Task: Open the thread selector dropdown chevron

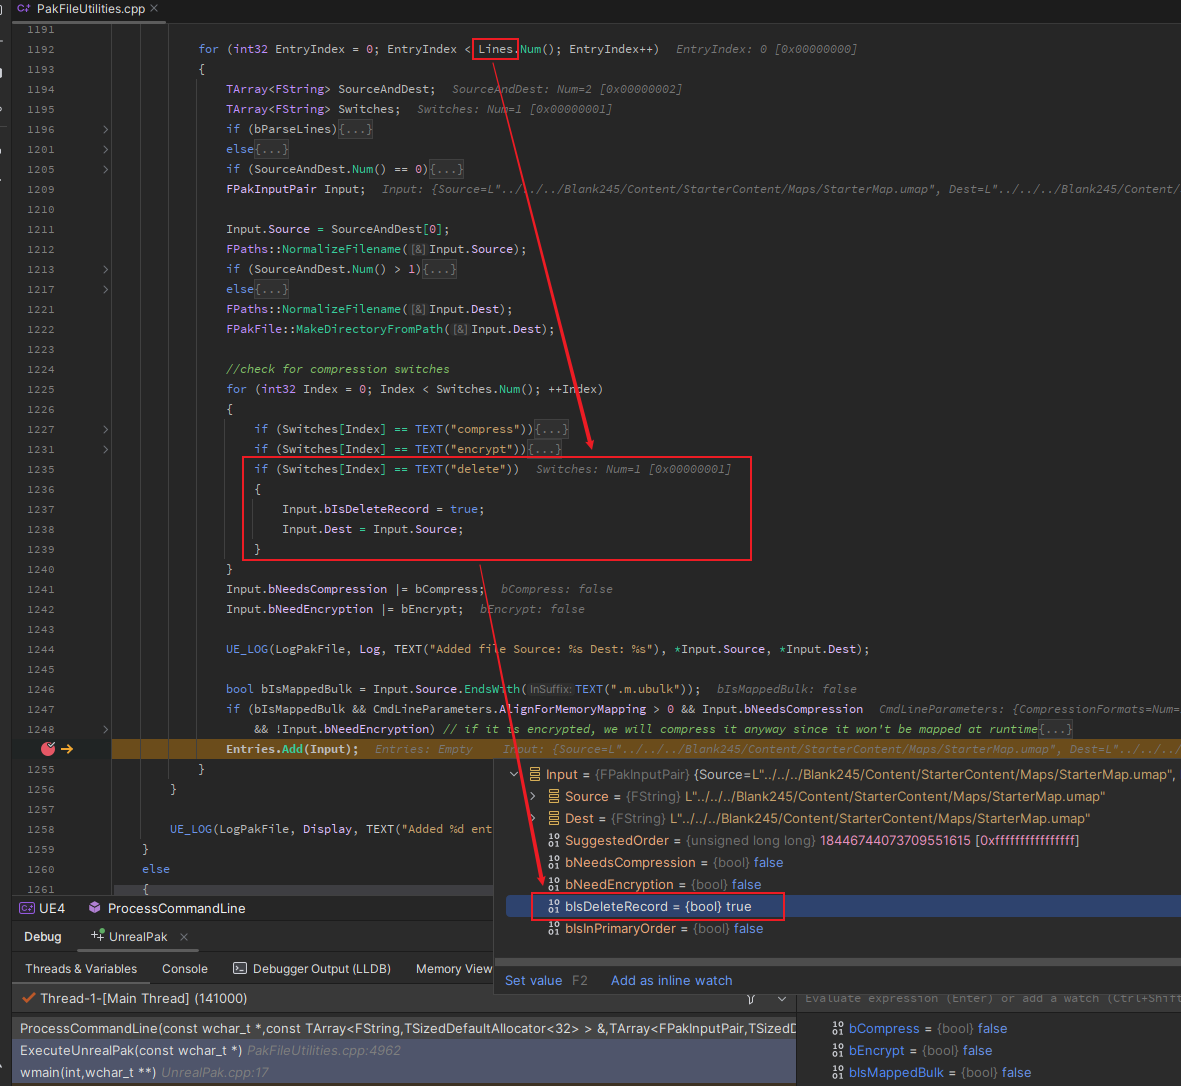Action: coord(782,998)
